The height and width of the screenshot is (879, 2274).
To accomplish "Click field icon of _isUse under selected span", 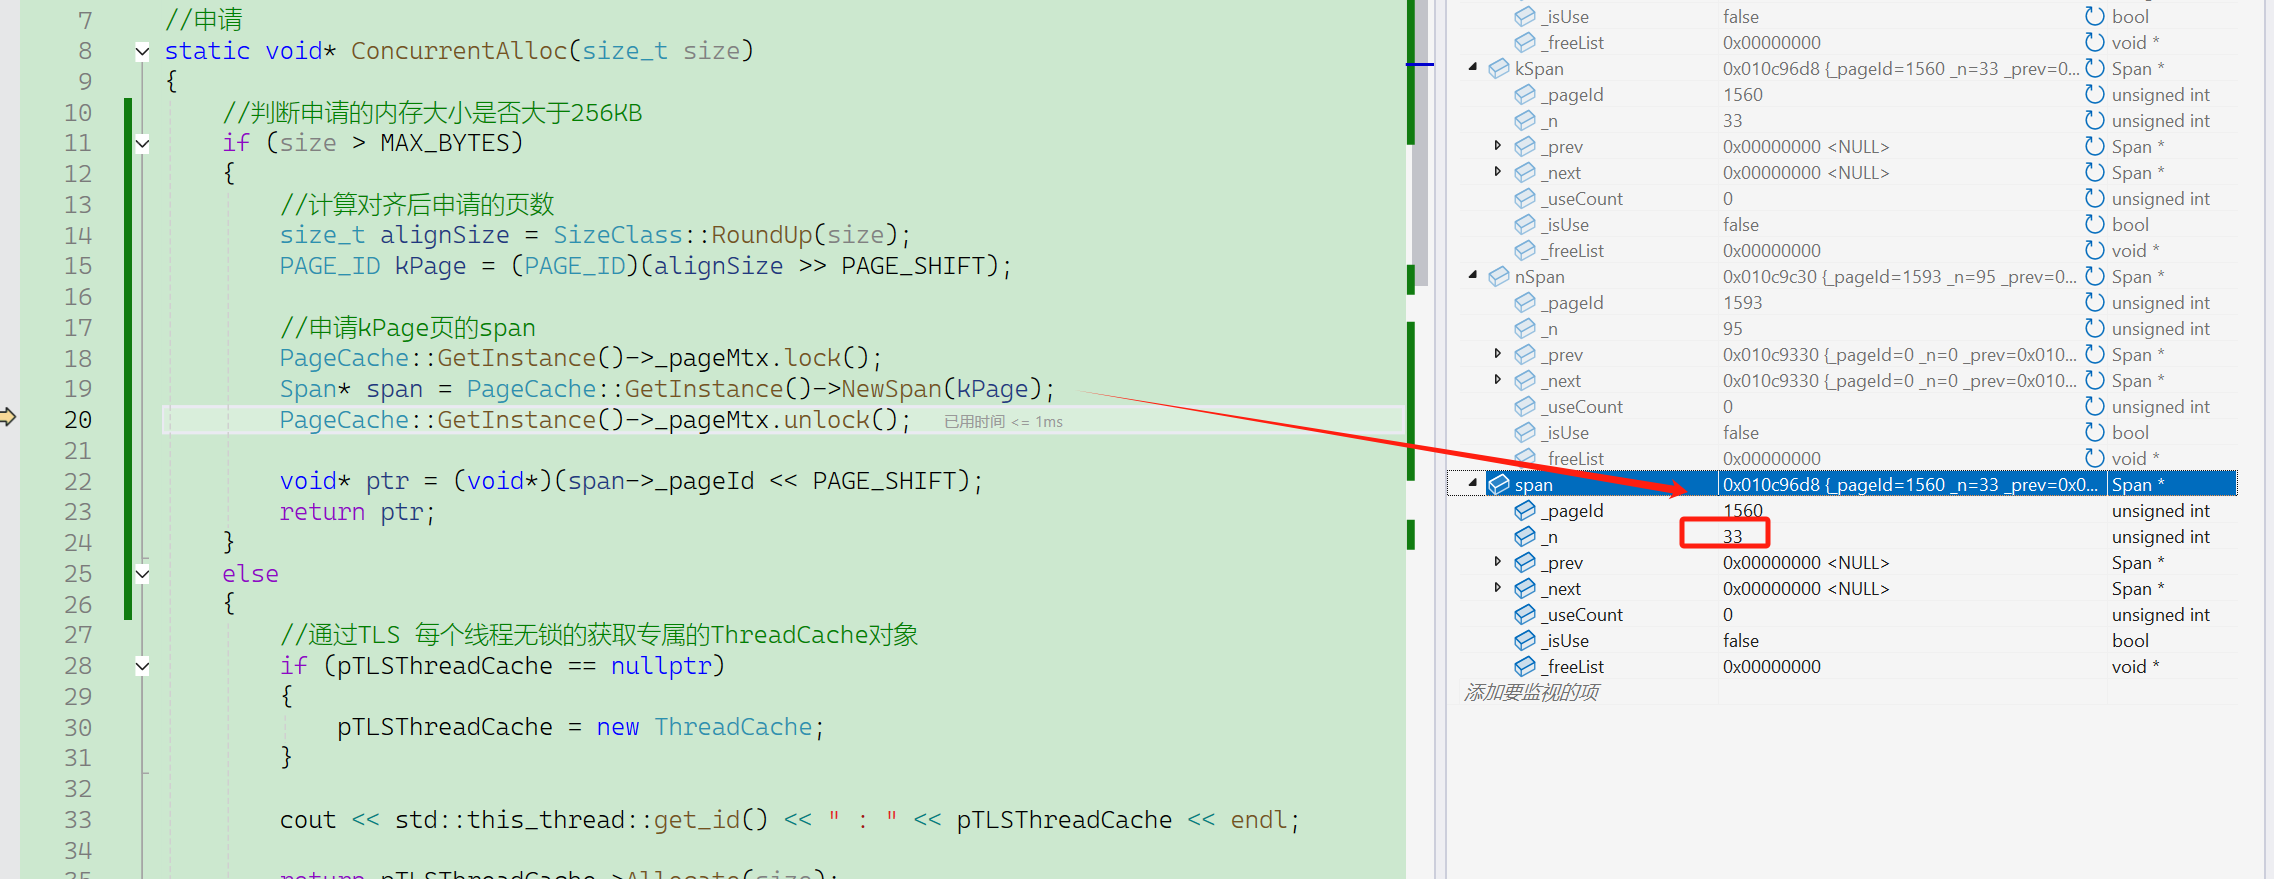I will [x=1525, y=640].
